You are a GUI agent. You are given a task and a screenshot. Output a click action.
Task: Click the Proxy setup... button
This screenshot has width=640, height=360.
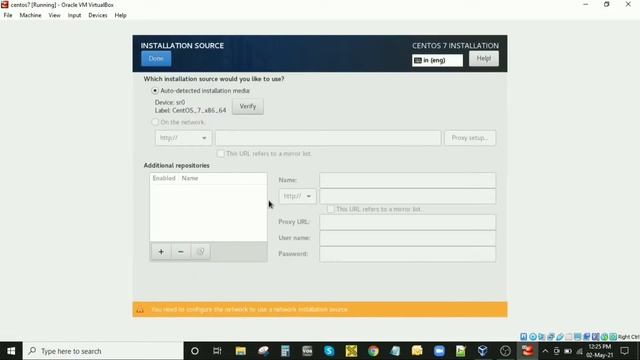[x=470, y=138]
